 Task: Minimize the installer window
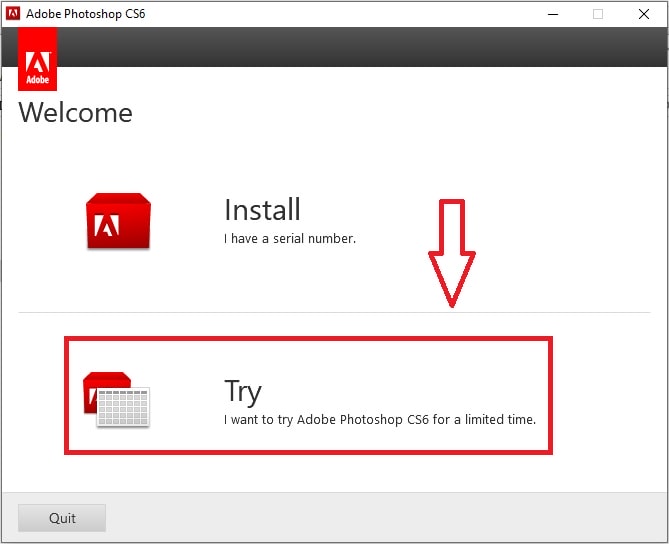coord(553,14)
